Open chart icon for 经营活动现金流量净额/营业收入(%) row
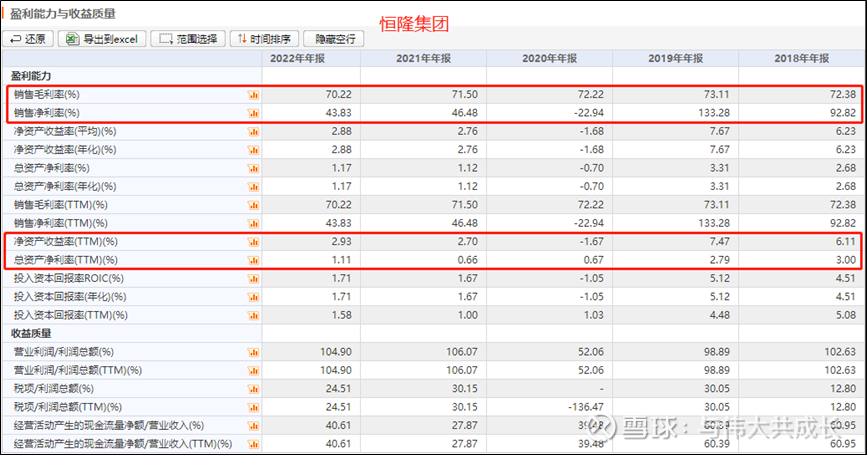Image resolution: width=867 pixels, height=455 pixels. pos(253,426)
